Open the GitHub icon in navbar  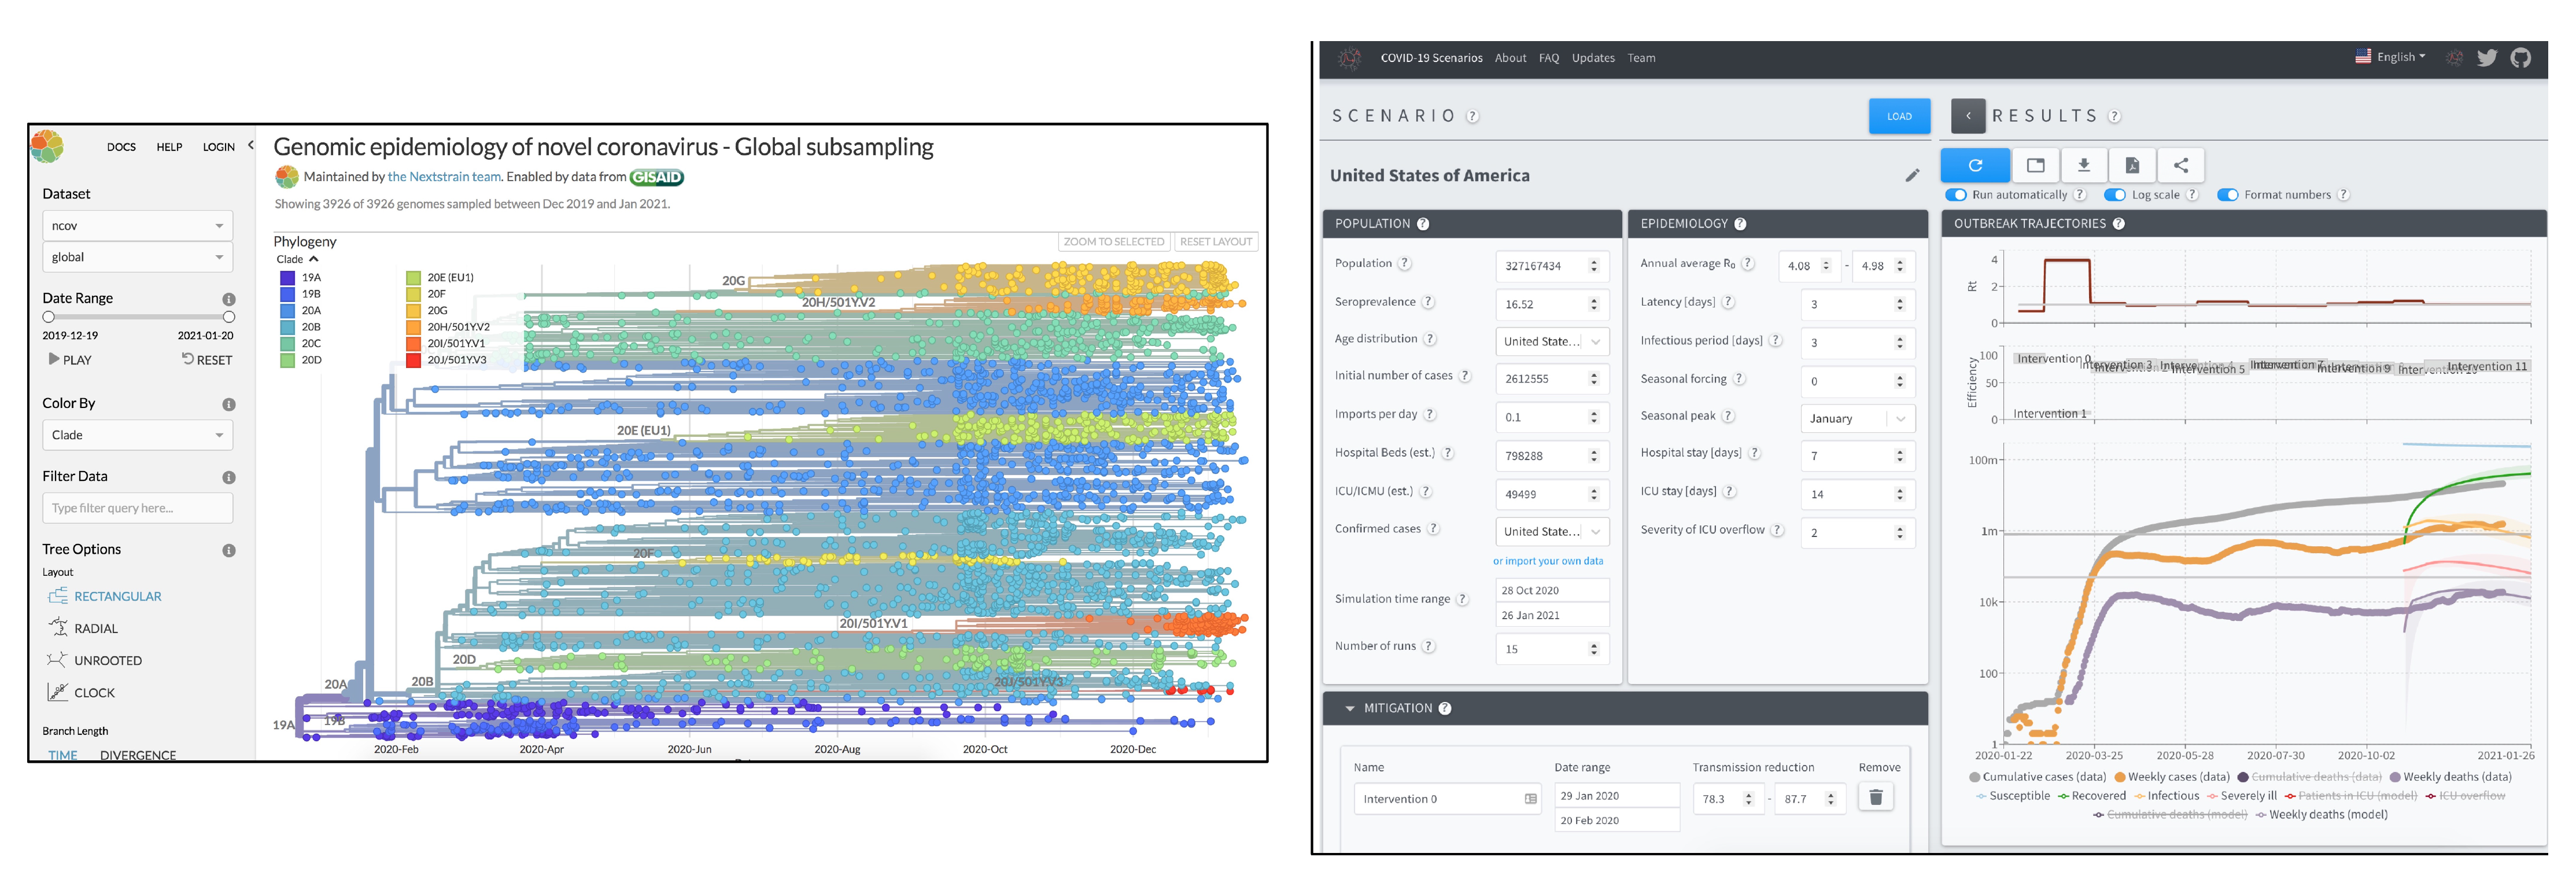coord(2520,58)
